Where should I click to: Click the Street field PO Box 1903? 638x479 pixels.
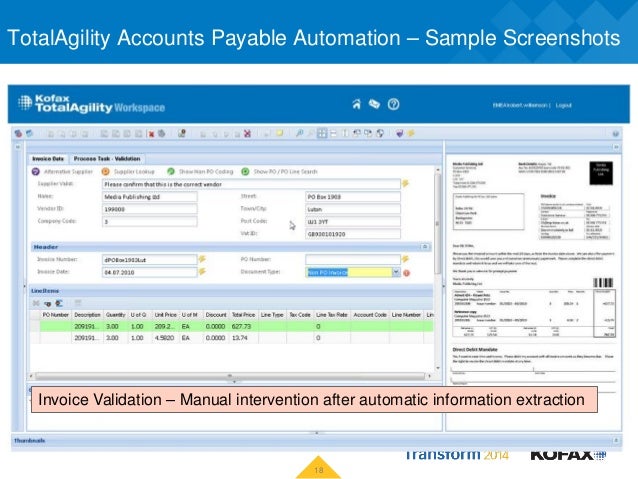tap(353, 197)
